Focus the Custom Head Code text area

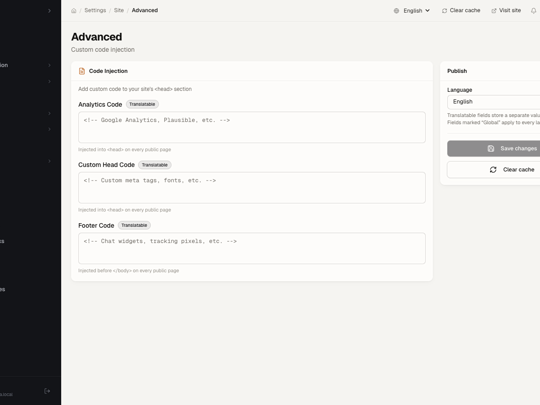[252, 188]
